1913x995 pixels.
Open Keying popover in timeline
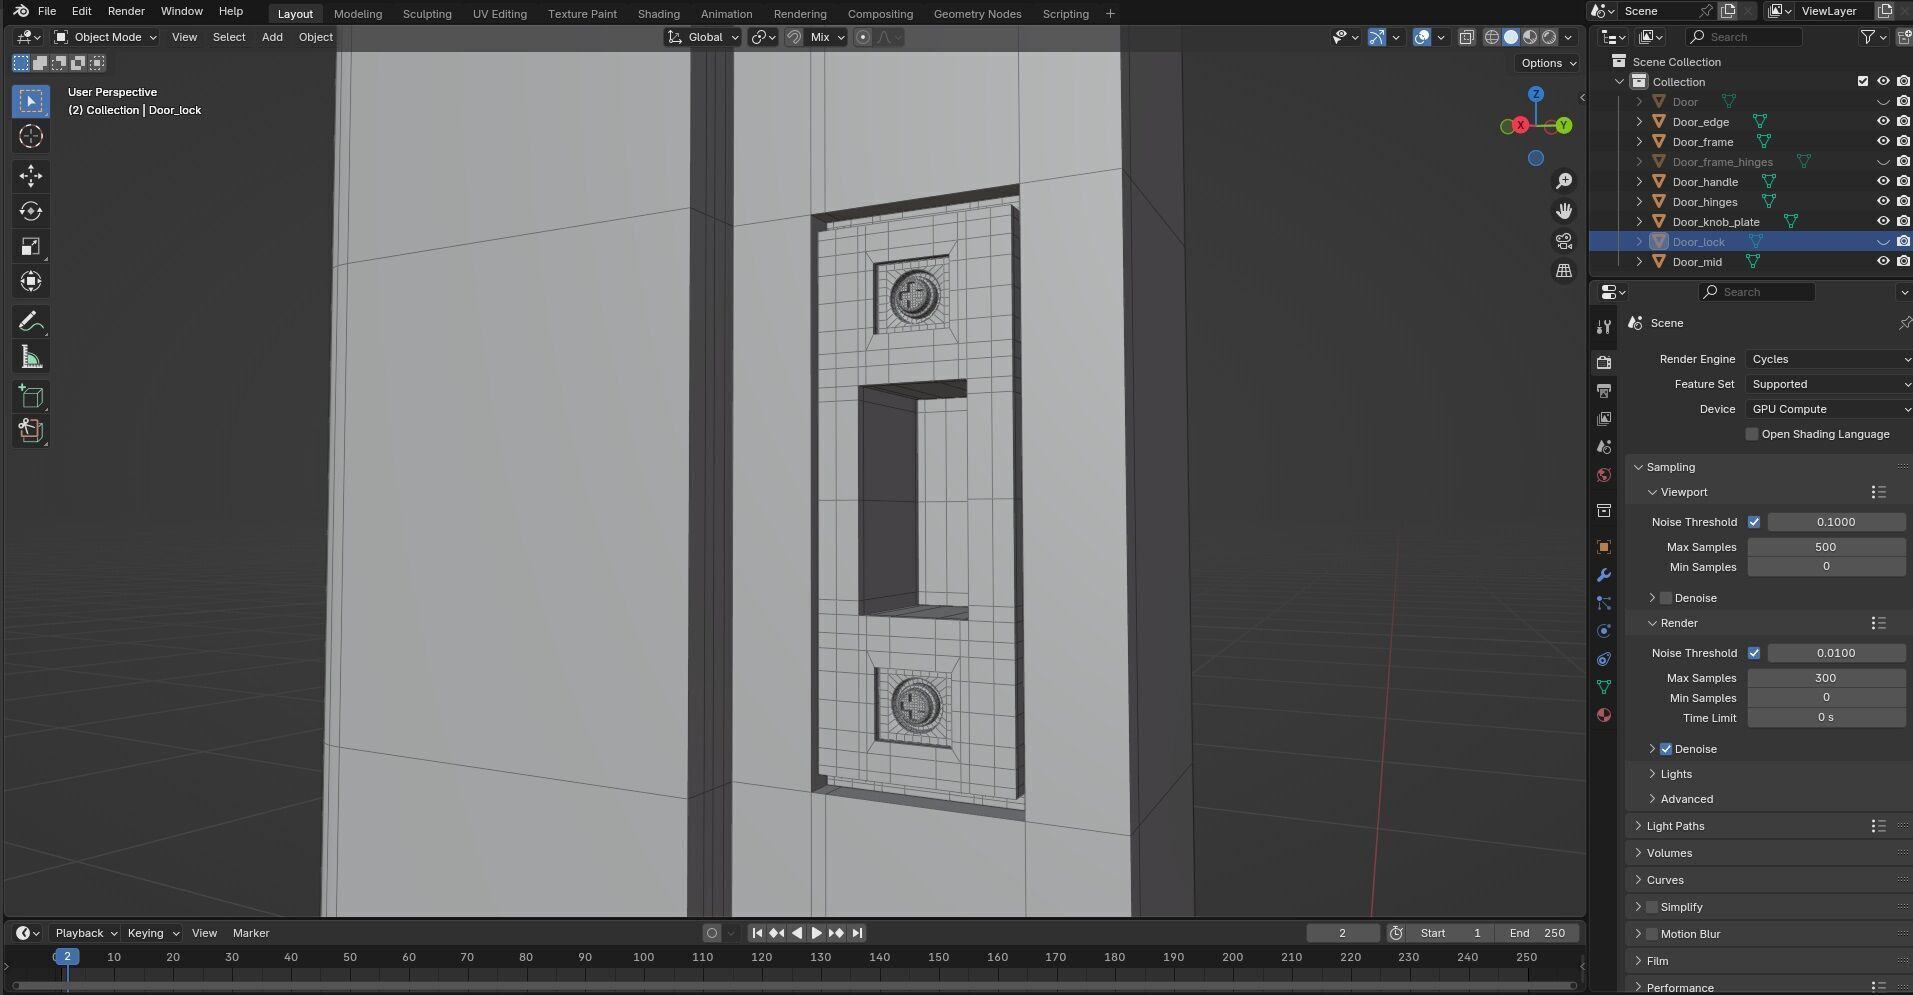click(x=152, y=933)
